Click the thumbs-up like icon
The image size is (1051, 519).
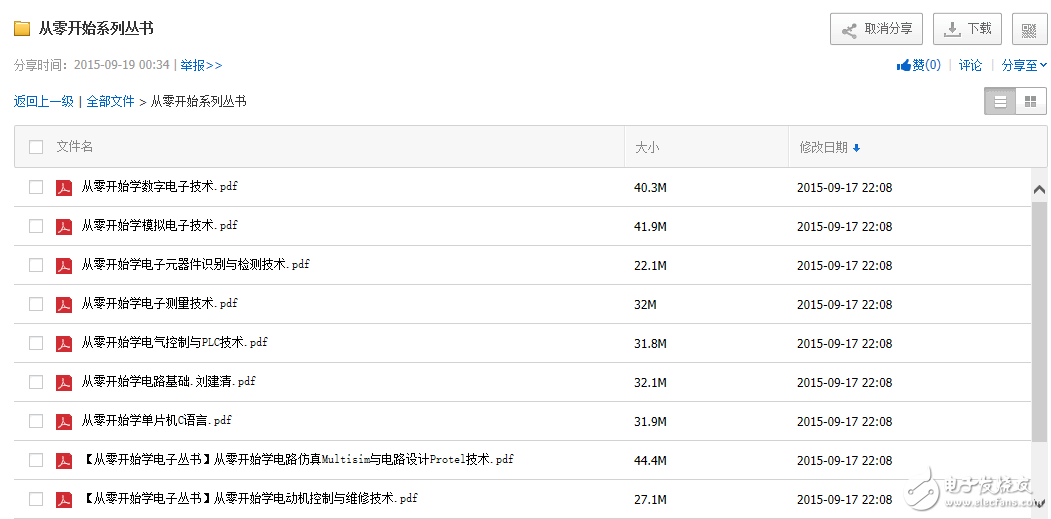pyautogui.click(x=904, y=65)
